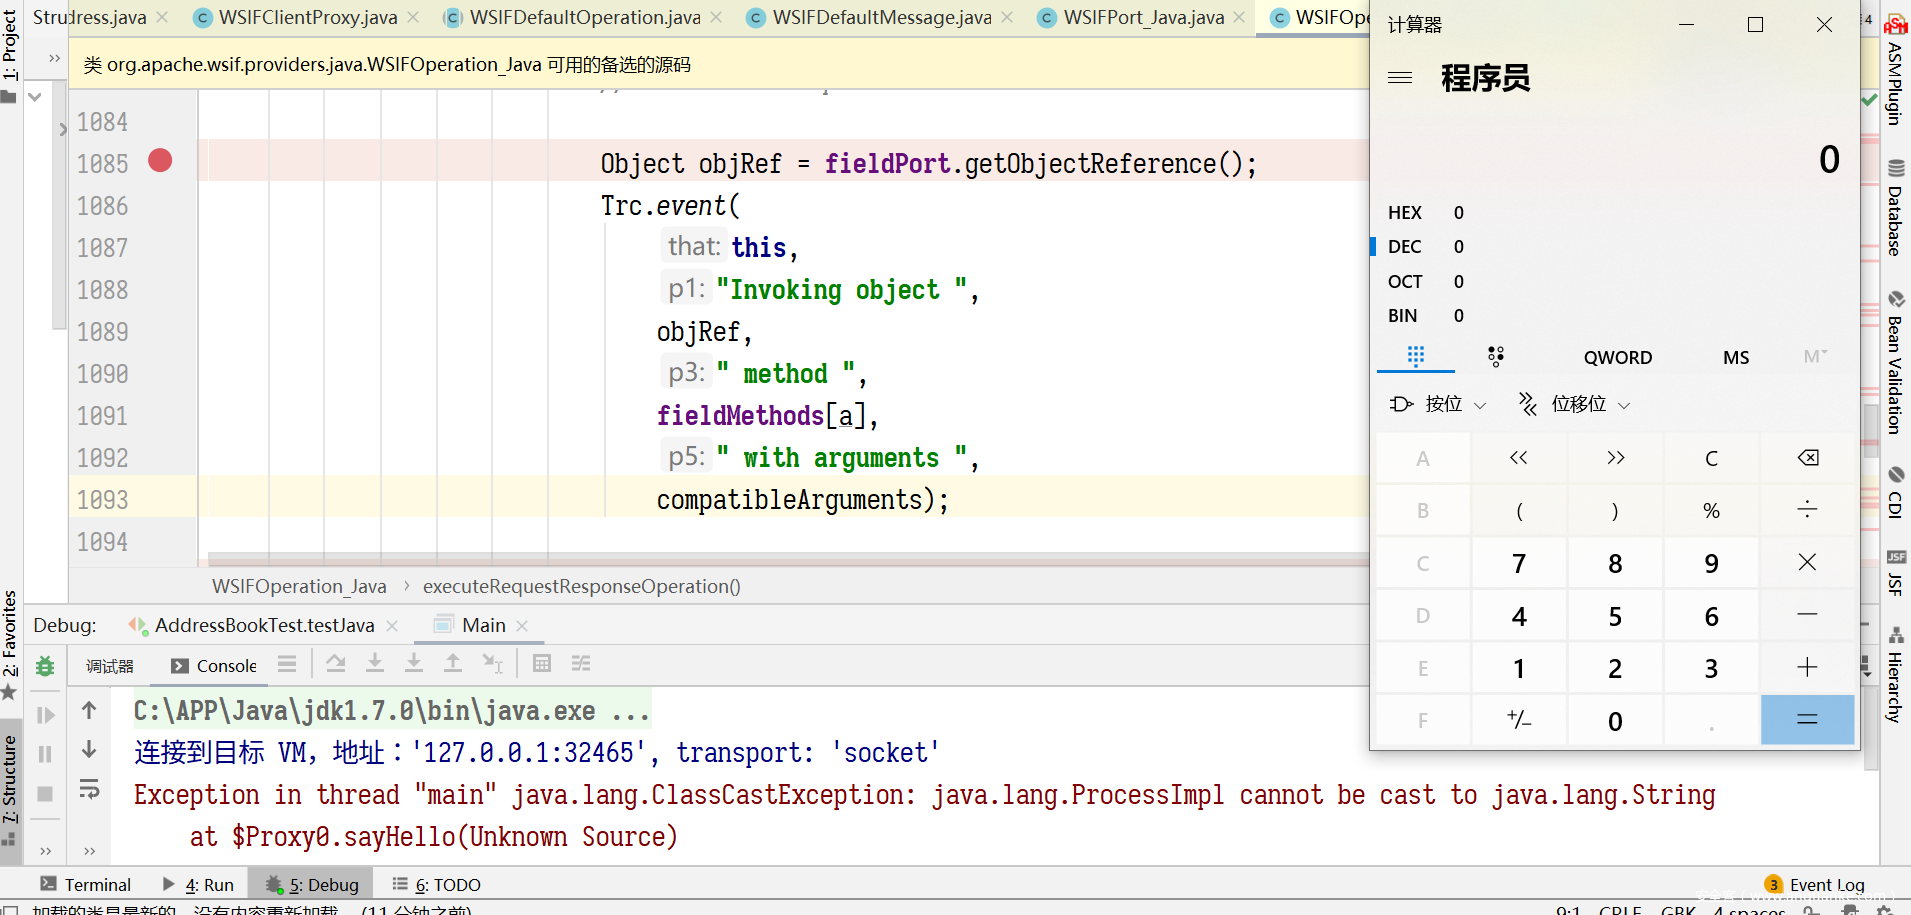Screen dimensions: 1911x915
Task: Select the HEX number base
Action: pyautogui.click(x=1404, y=213)
